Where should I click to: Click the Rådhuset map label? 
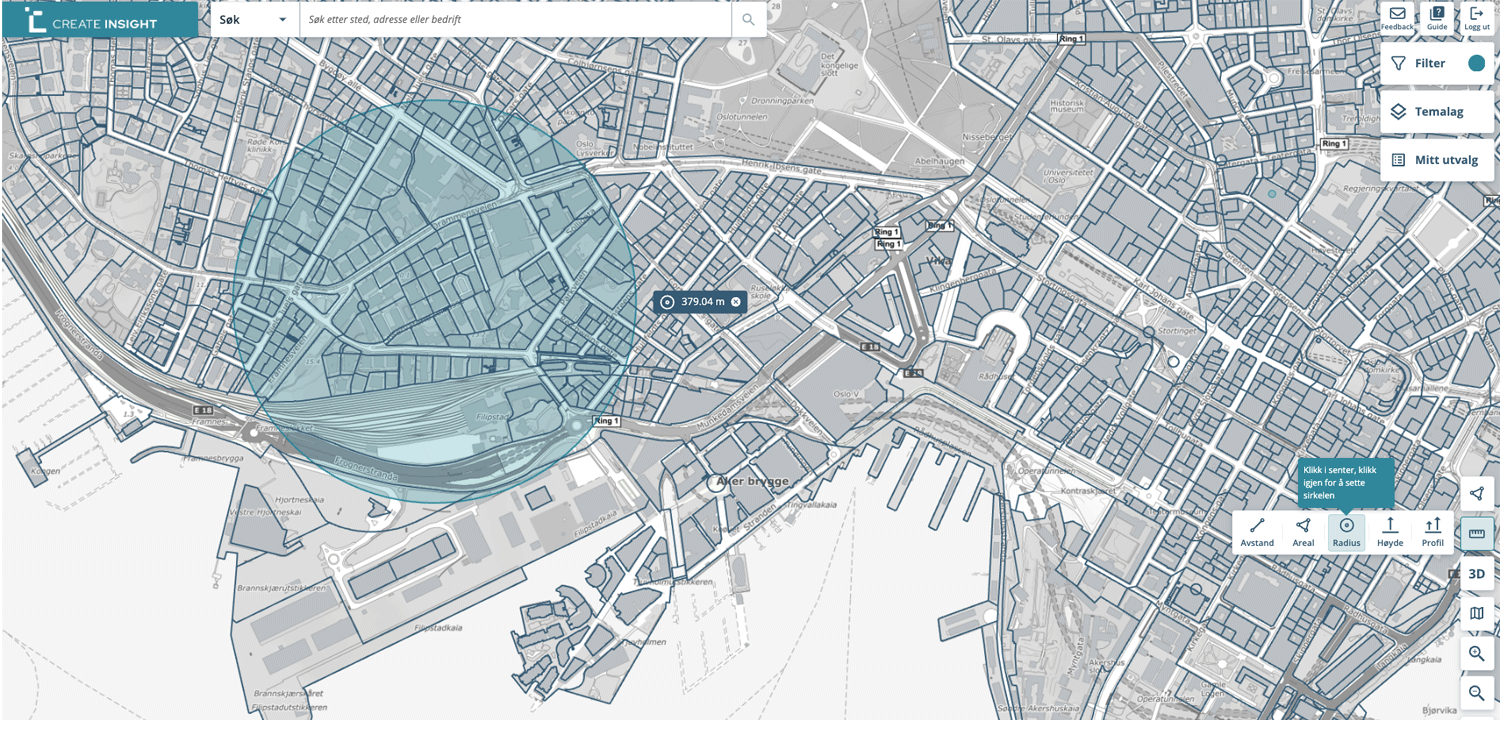(998, 375)
